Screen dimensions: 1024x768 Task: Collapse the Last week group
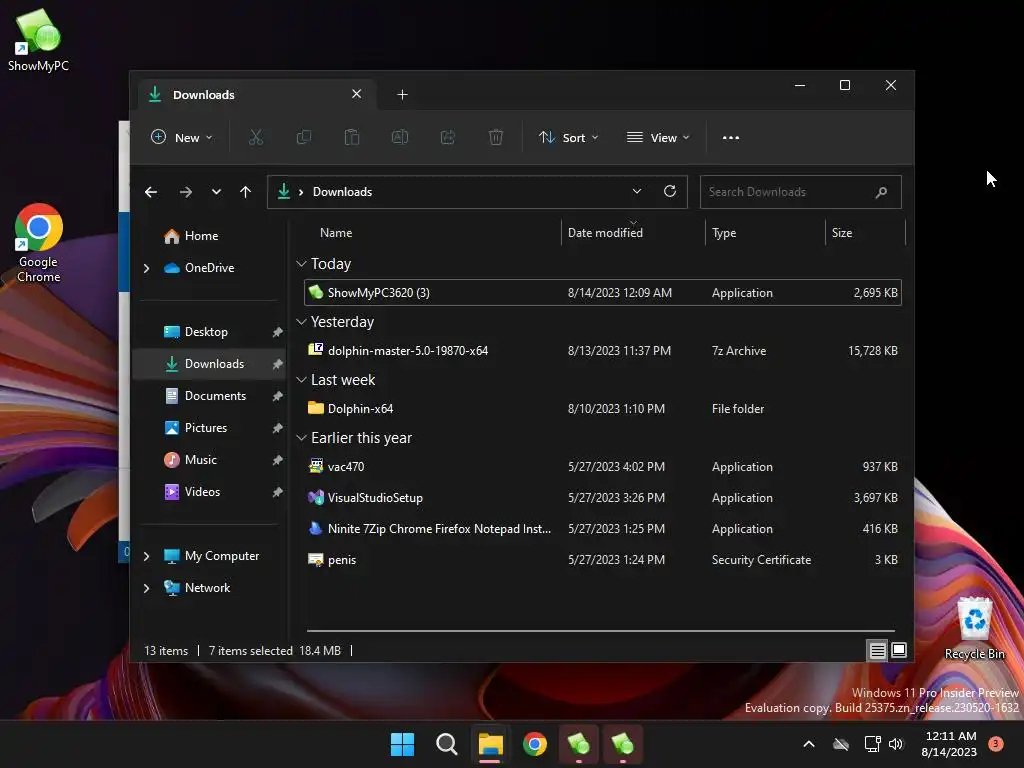[x=301, y=380]
